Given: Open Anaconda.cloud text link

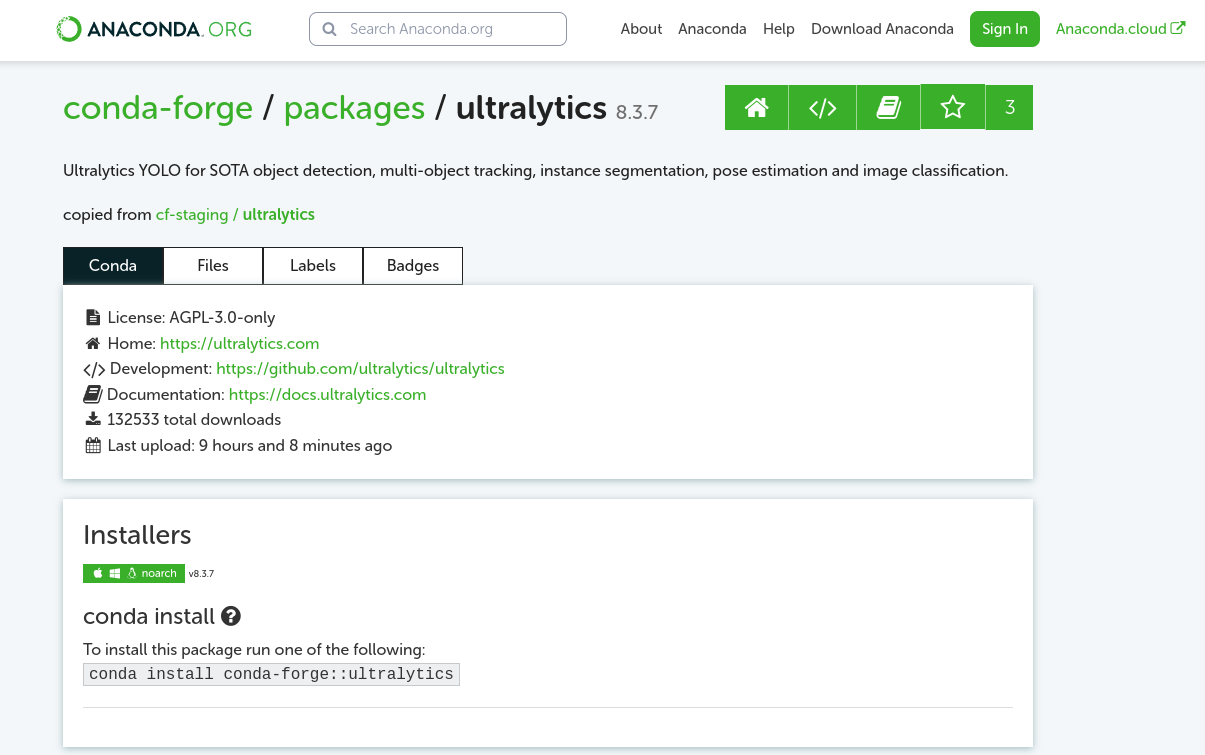Looking at the screenshot, I should (x=1111, y=29).
